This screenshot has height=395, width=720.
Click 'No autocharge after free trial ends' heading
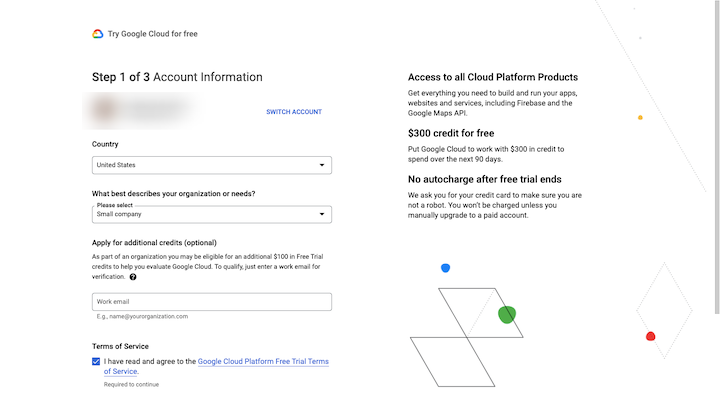tap(484, 179)
